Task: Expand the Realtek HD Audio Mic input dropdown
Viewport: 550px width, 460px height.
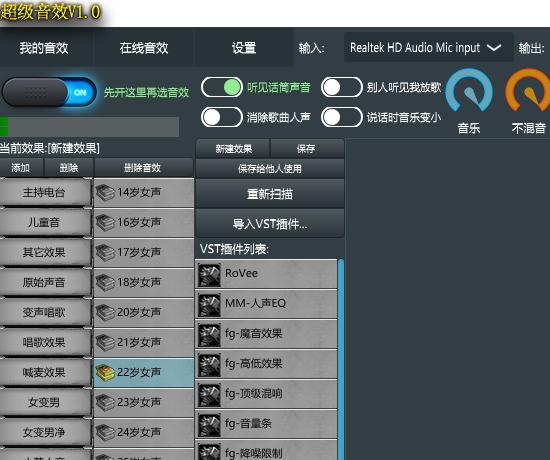Action: [x=429, y=47]
